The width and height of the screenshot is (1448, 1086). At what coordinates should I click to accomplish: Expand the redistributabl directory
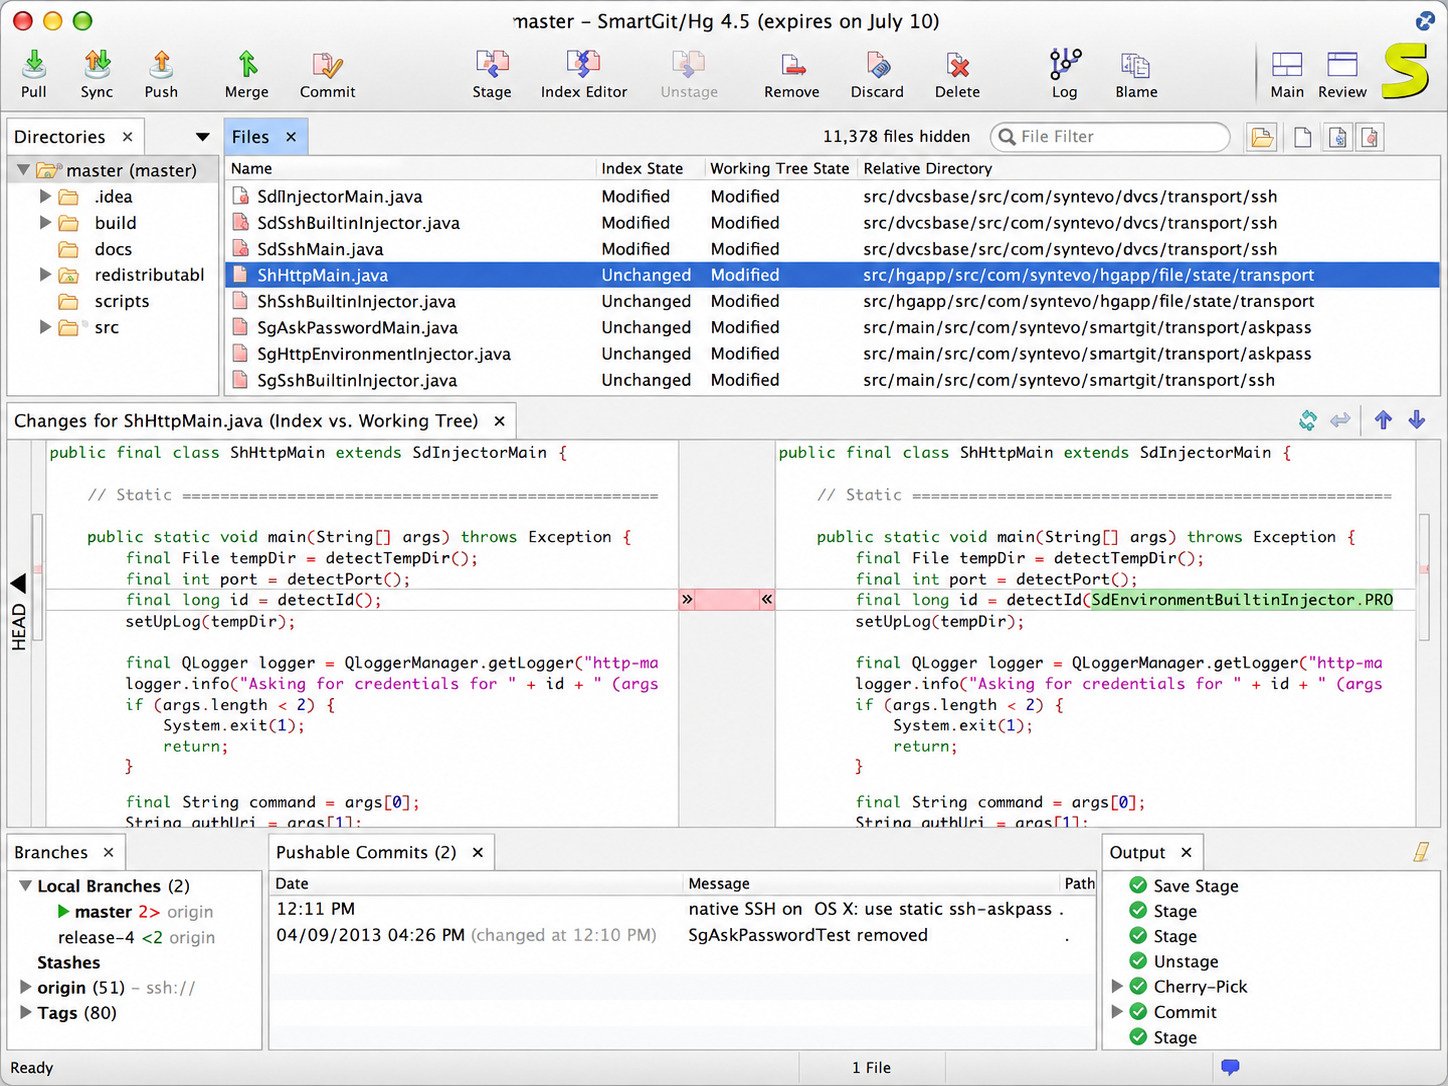45,274
